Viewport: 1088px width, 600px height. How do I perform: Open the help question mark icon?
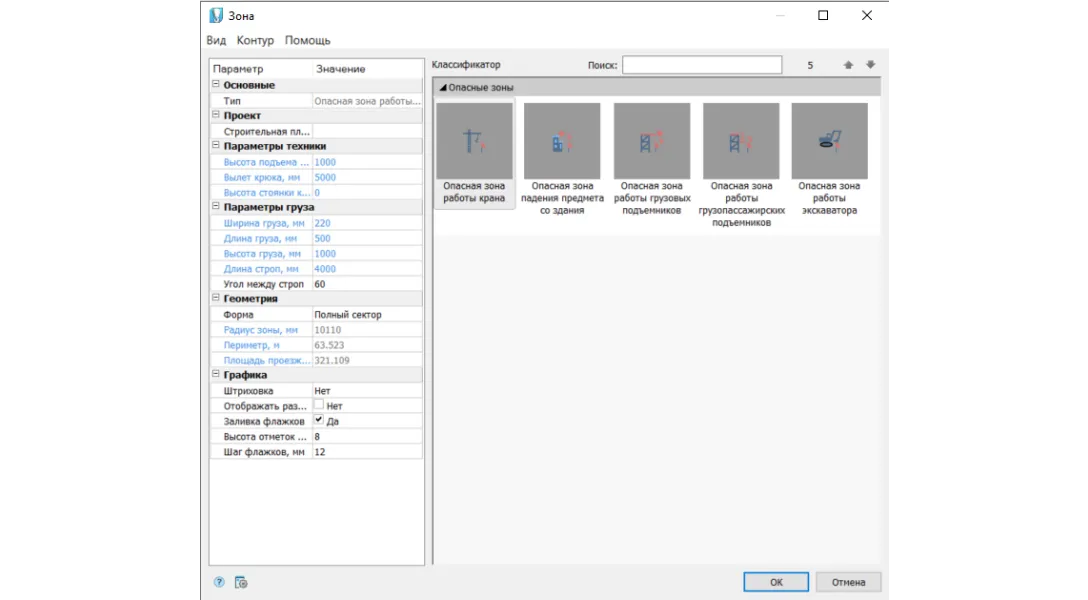pos(219,582)
